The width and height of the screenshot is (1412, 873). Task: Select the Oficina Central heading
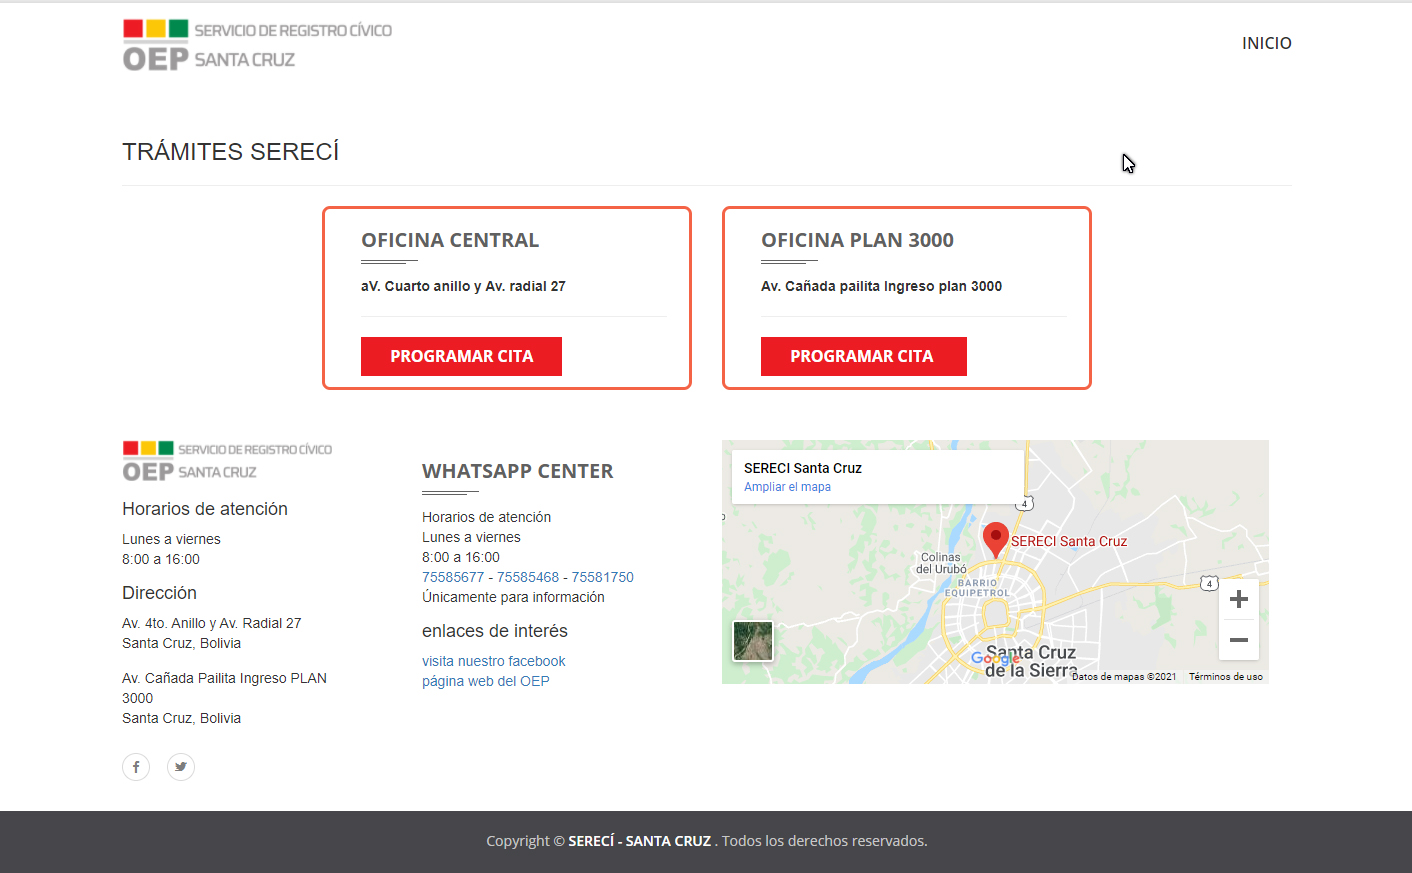pos(450,240)
